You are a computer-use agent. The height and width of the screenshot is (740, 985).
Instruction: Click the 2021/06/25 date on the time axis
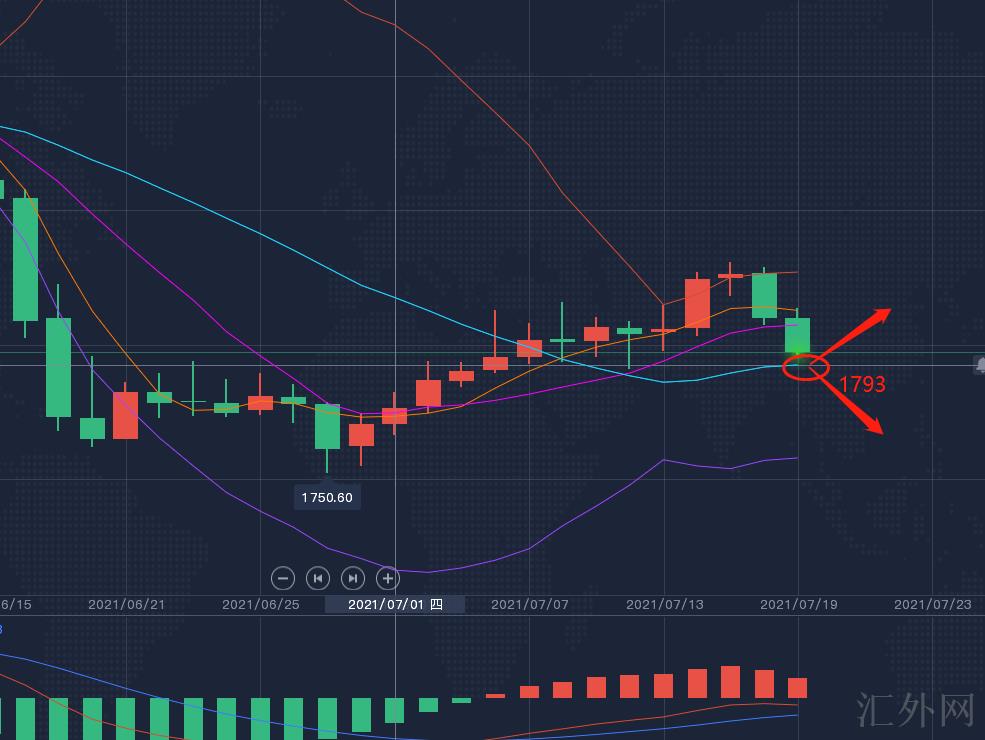click(260, 604)
